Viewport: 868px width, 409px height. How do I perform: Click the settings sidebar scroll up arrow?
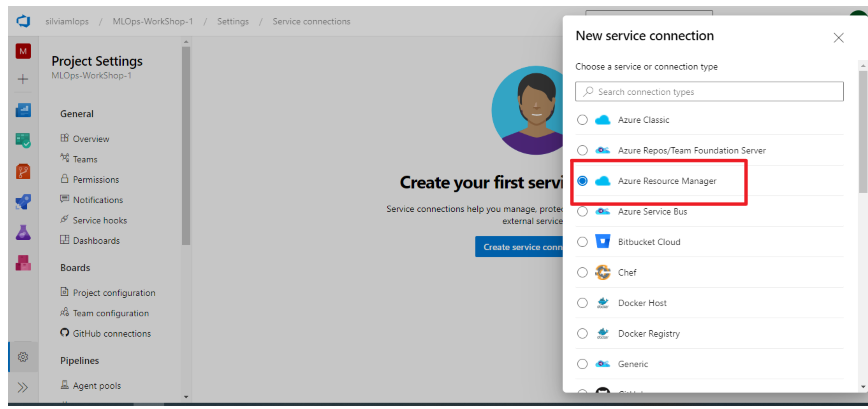coord(186,42)
